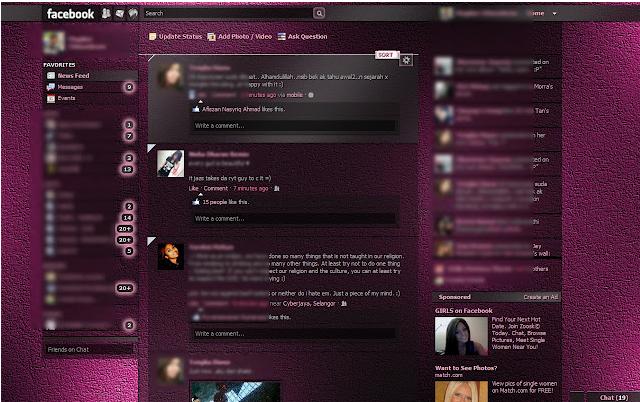The height and width of the screenshot is (402, 640).
Task: Click the sidebar counter badge 14
Action: pos(127,218)
